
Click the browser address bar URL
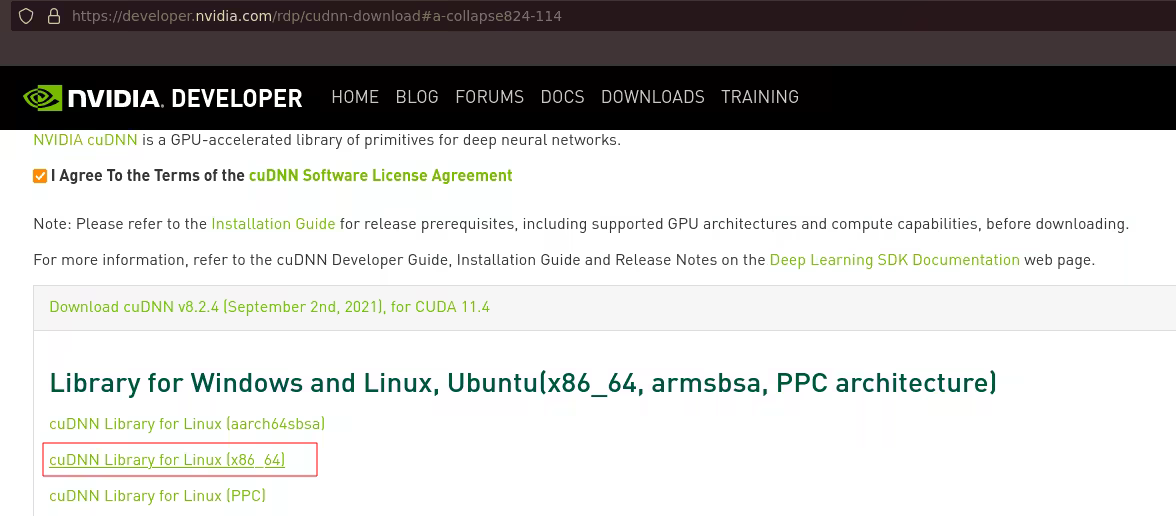tap(316, 16)
